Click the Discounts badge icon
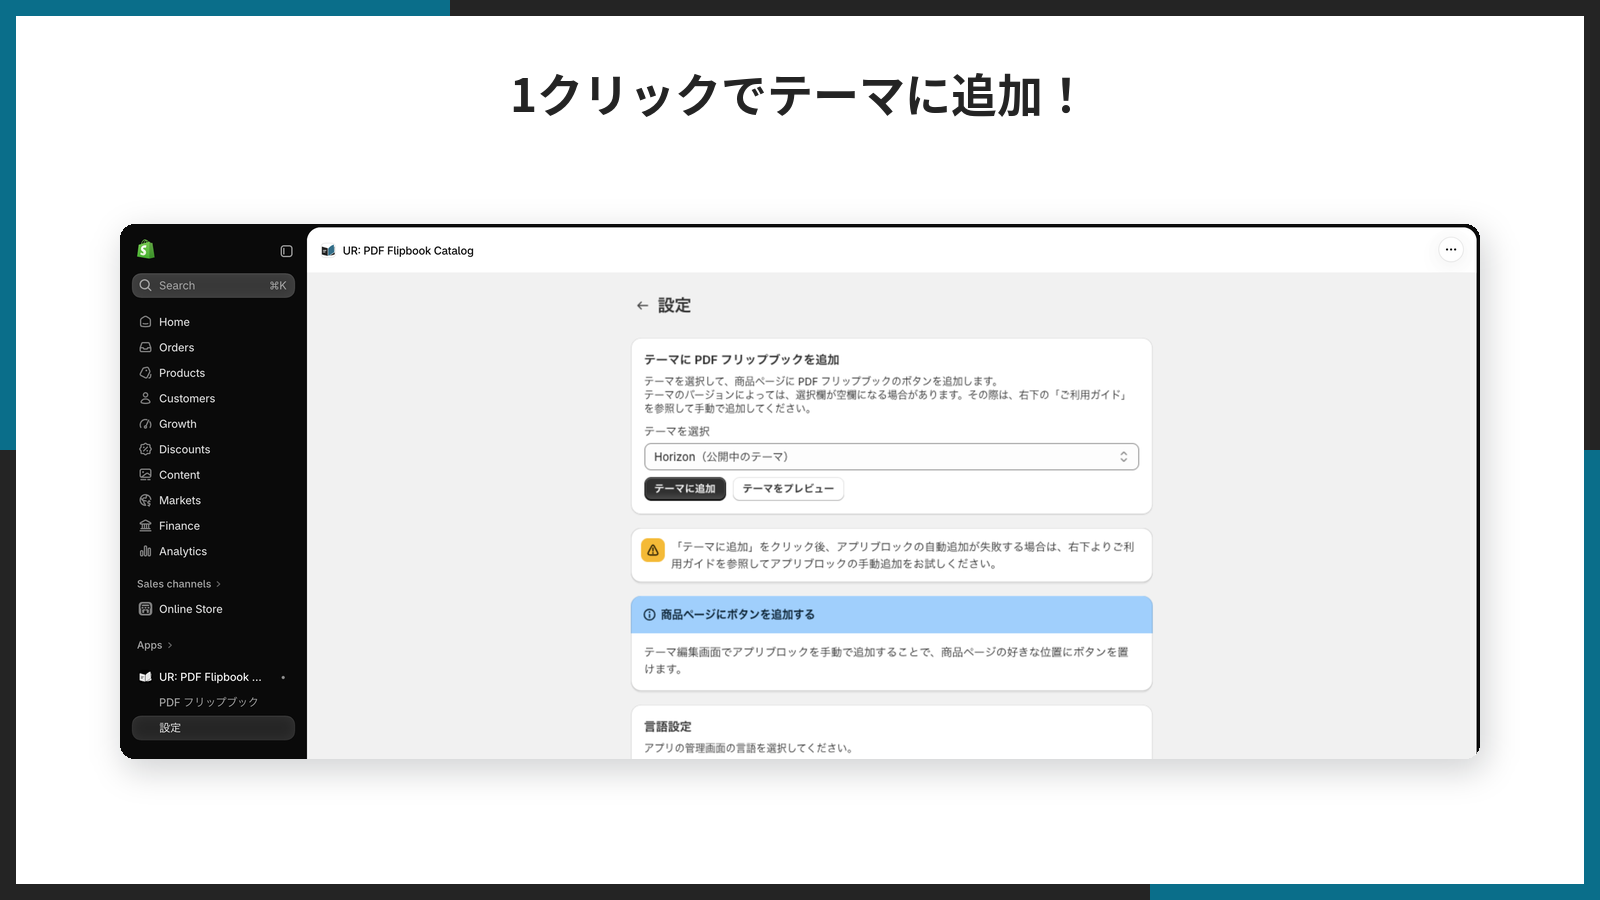Image resolution: width=1600 pixels, height=900 pixels. point(146,449)
